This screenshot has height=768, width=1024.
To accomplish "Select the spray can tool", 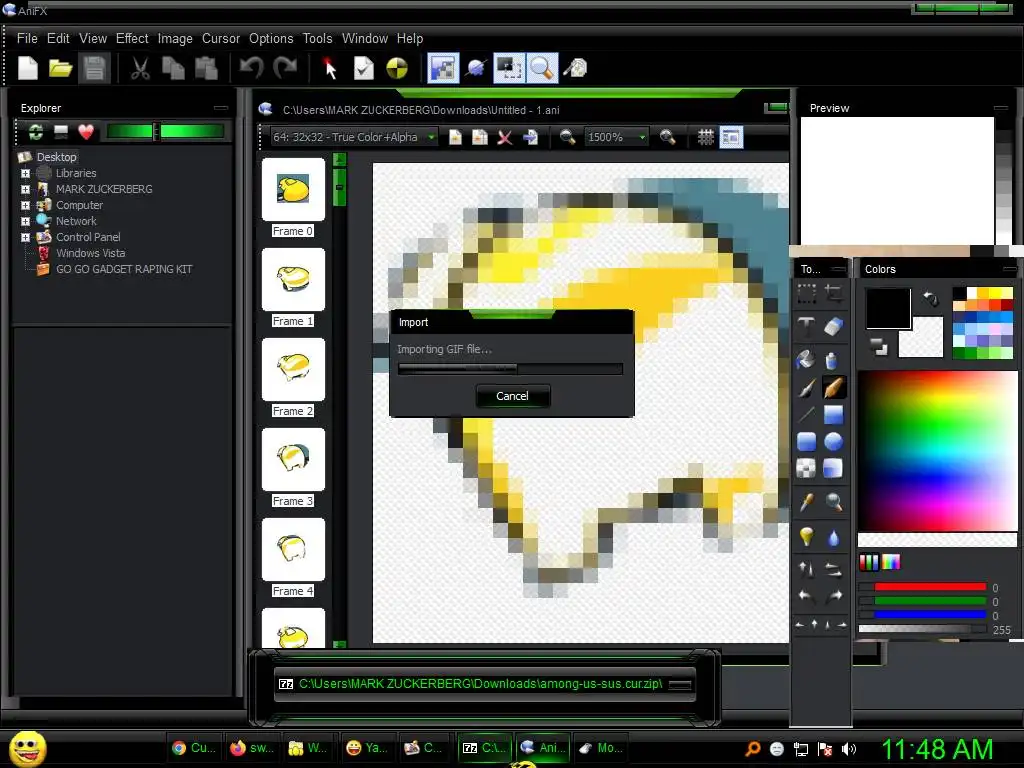I will pyautogui.click(x=833, y=359).
